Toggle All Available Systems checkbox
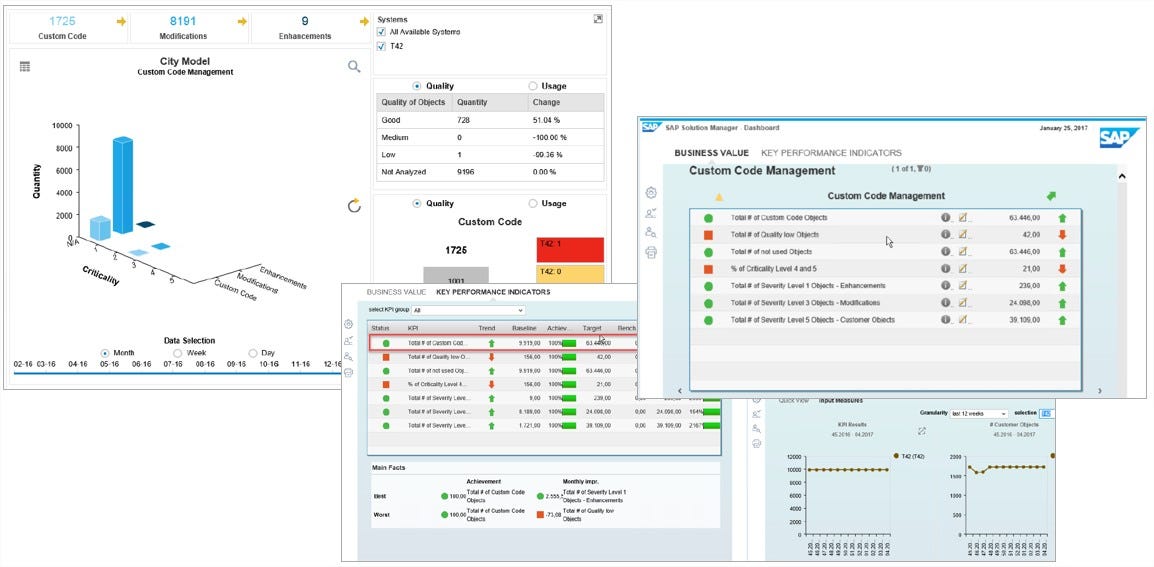The image size is (1154, 567). pos(381,32)
